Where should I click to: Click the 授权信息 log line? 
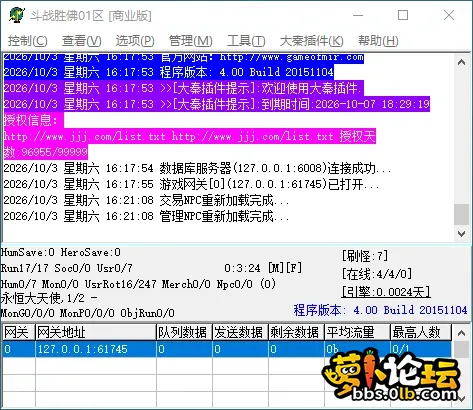33,120
